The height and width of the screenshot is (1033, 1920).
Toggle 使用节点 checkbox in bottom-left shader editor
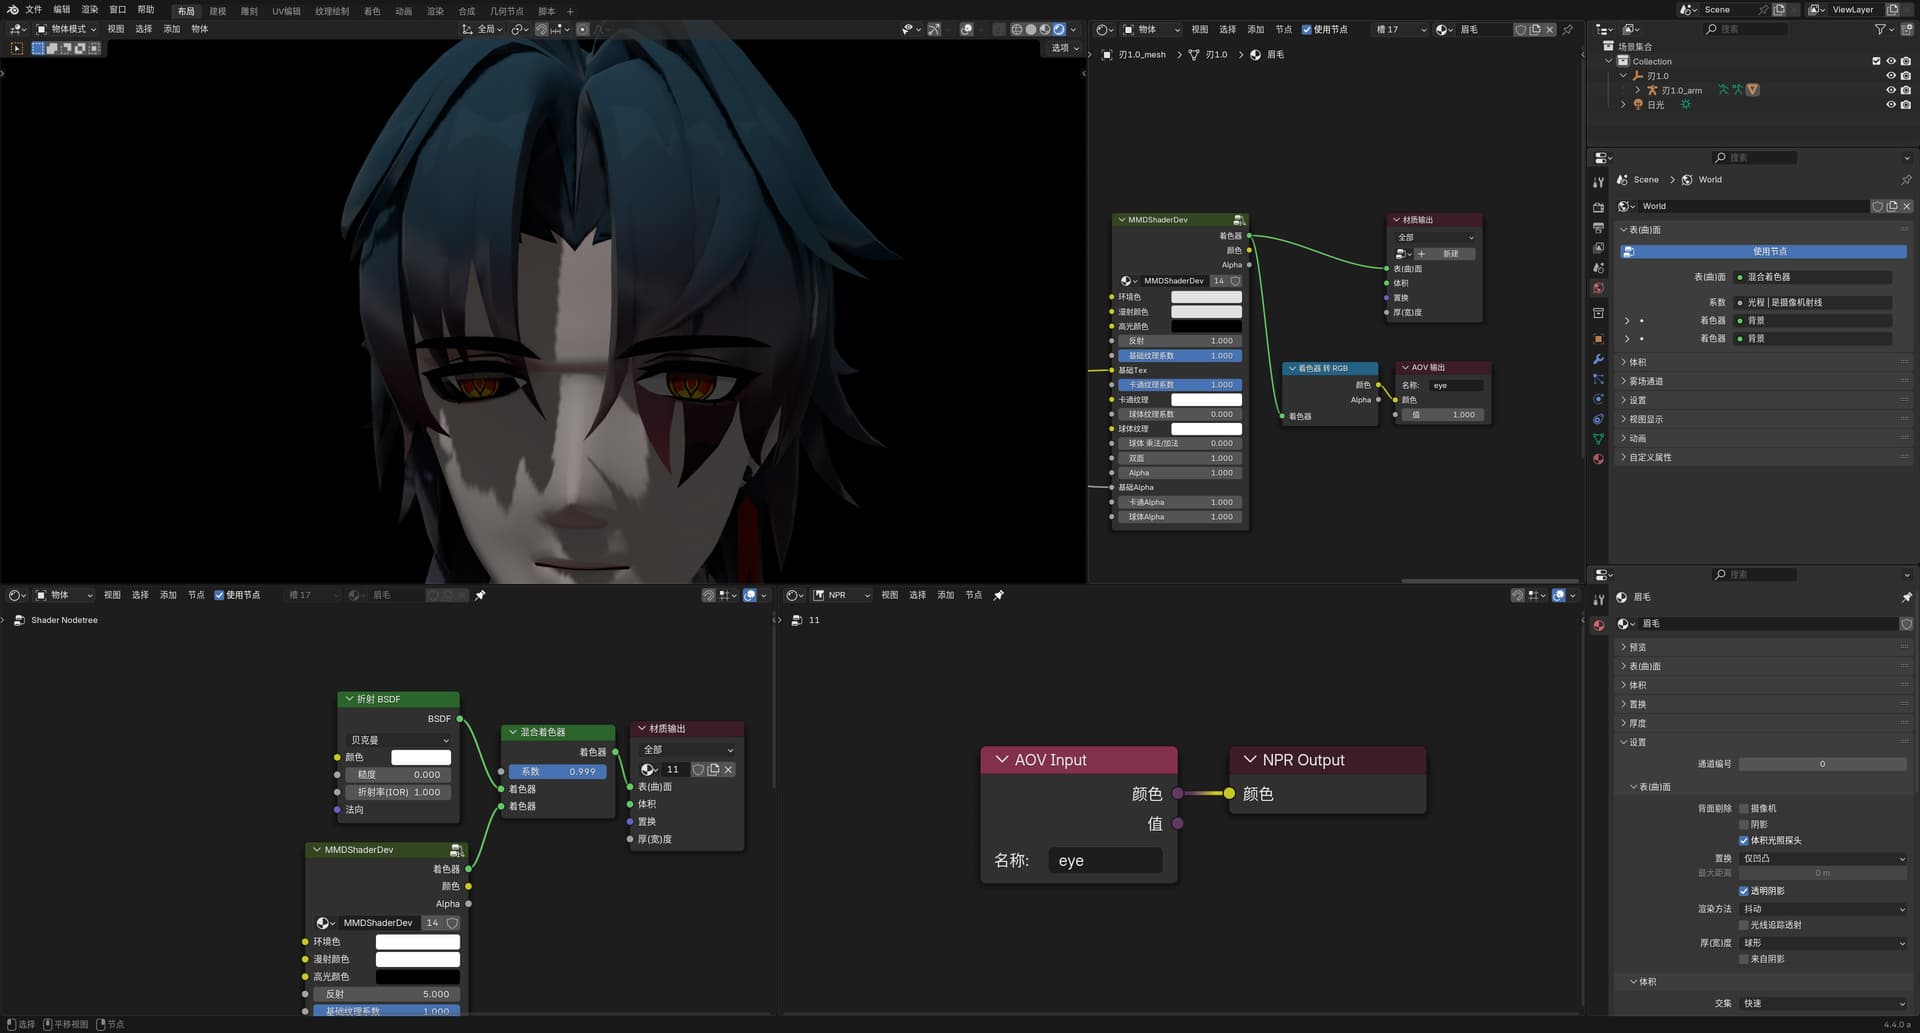point(219,595)
